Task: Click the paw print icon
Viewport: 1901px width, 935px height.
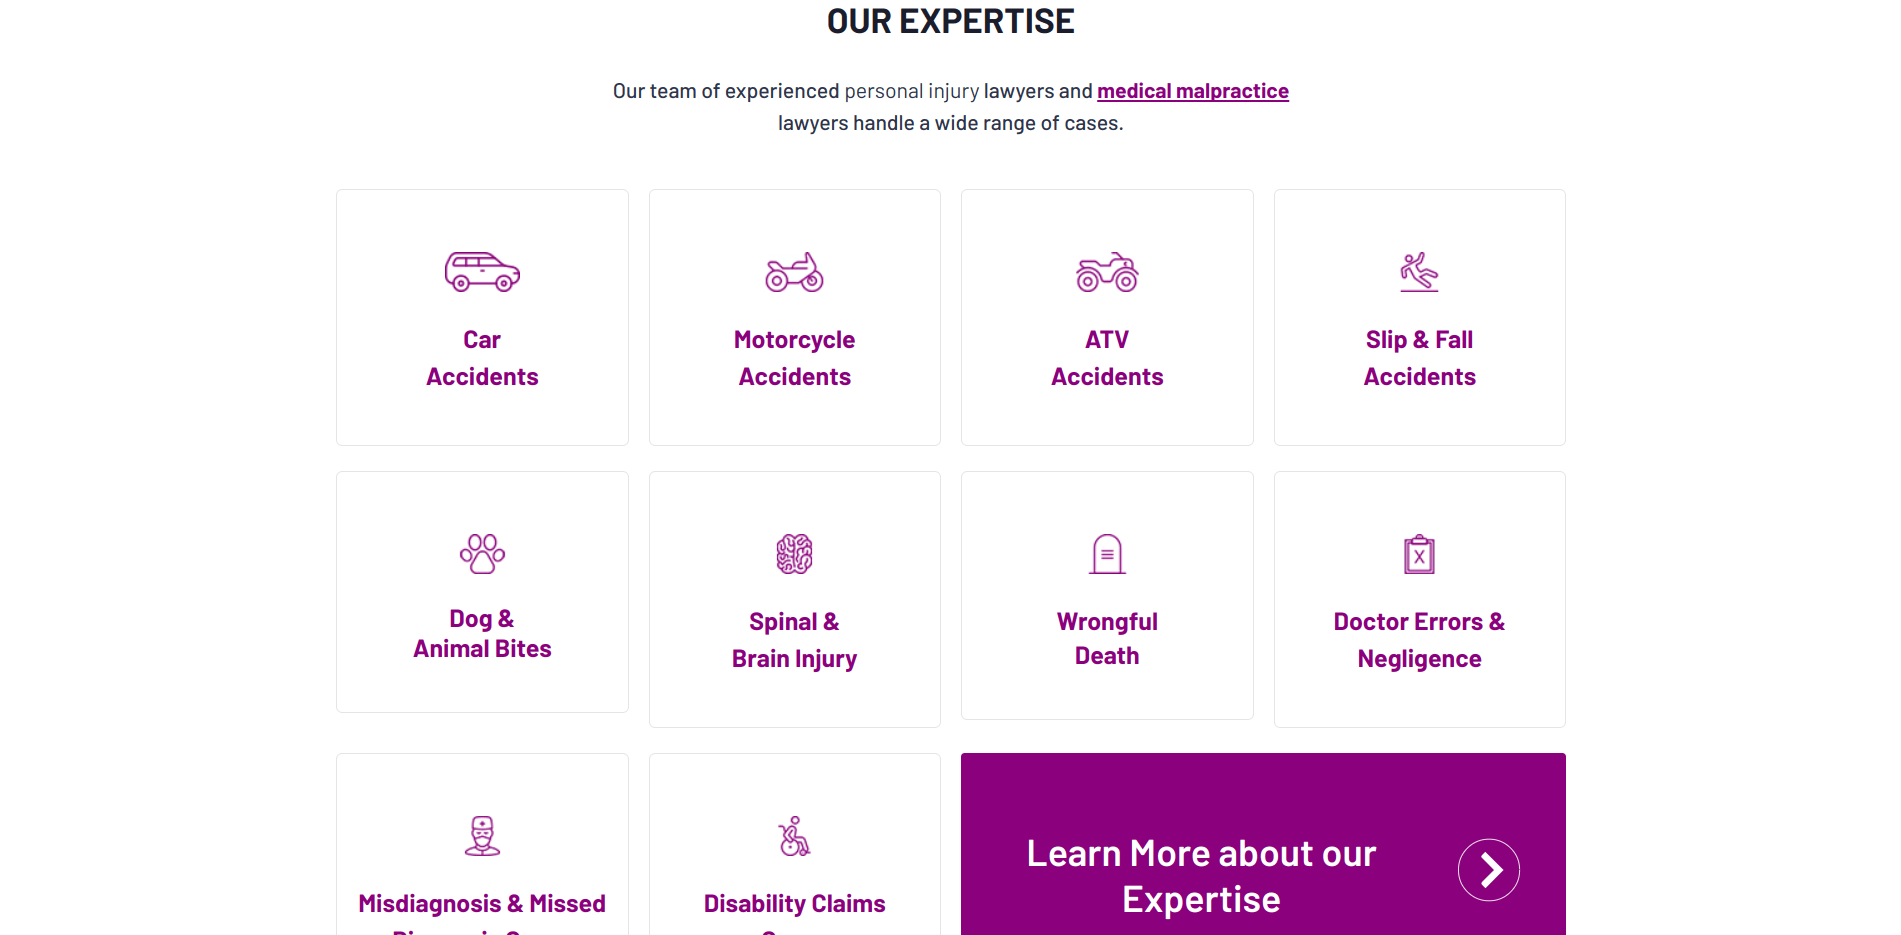Action: point(482,554)
